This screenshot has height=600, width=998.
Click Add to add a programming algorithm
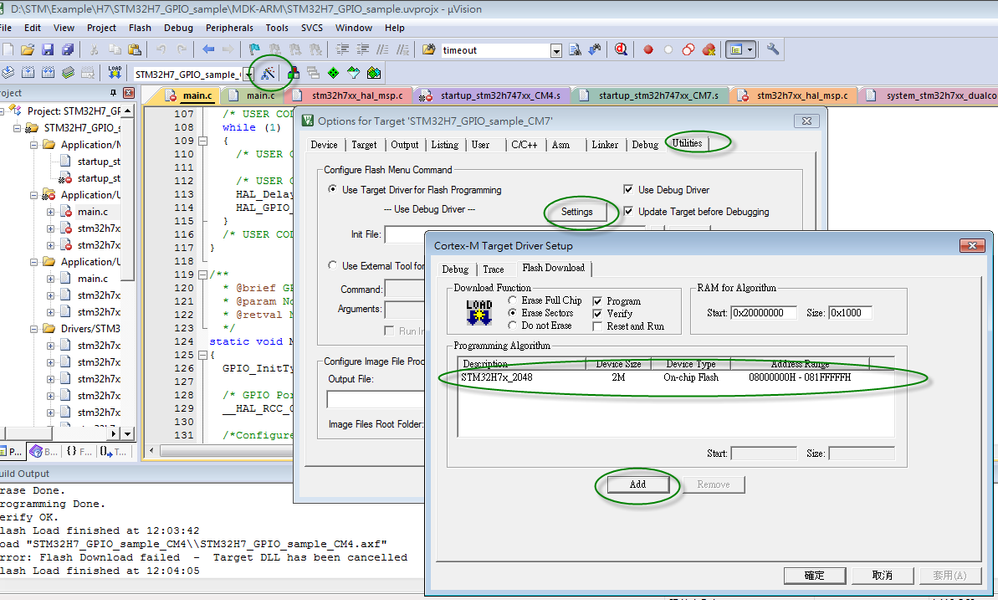click(x=638, y=485)
